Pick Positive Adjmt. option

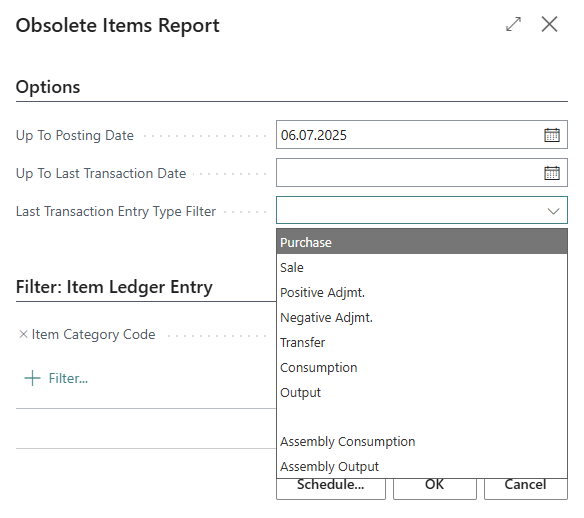422,292
